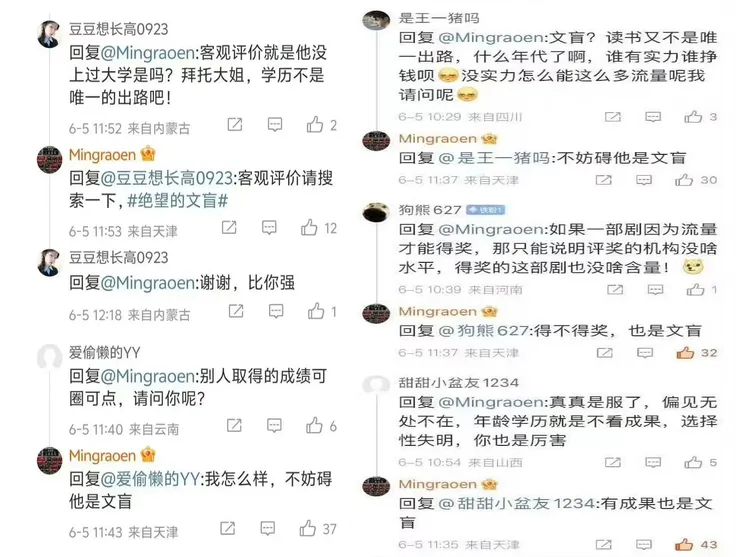Open username 甜甜小盆友1234
The image size is (740, 557).
pyautogui.click(x=458, y=382)
